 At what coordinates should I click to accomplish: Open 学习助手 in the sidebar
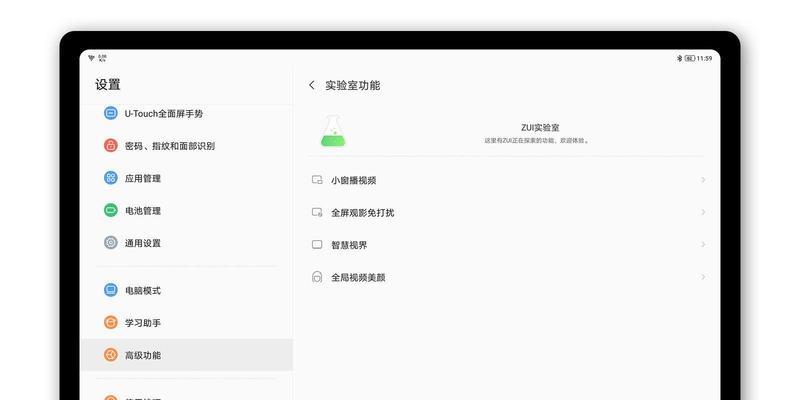(x=187, y=322)
